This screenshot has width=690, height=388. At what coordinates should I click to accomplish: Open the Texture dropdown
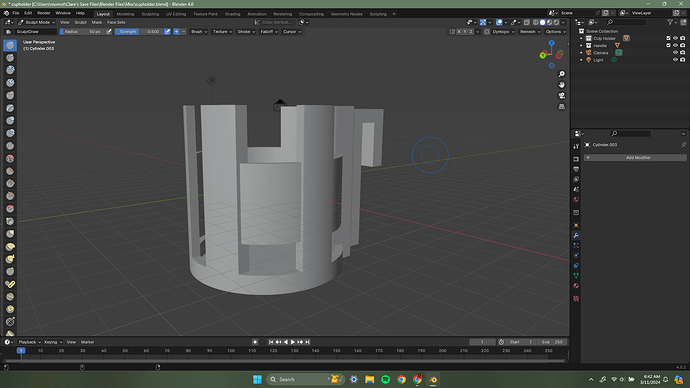click(222, 32)
